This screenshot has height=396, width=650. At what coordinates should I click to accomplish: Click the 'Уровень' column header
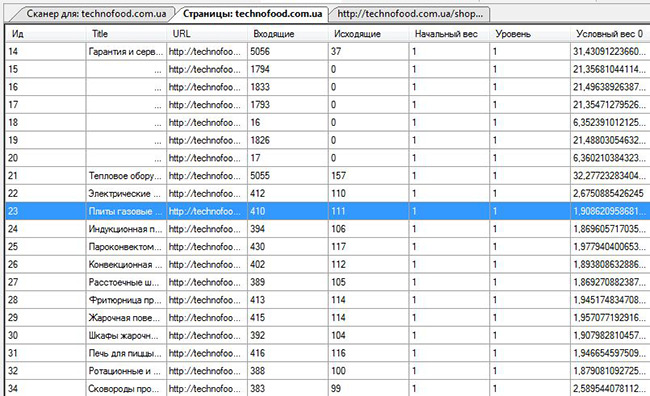[x=530, y=34]
